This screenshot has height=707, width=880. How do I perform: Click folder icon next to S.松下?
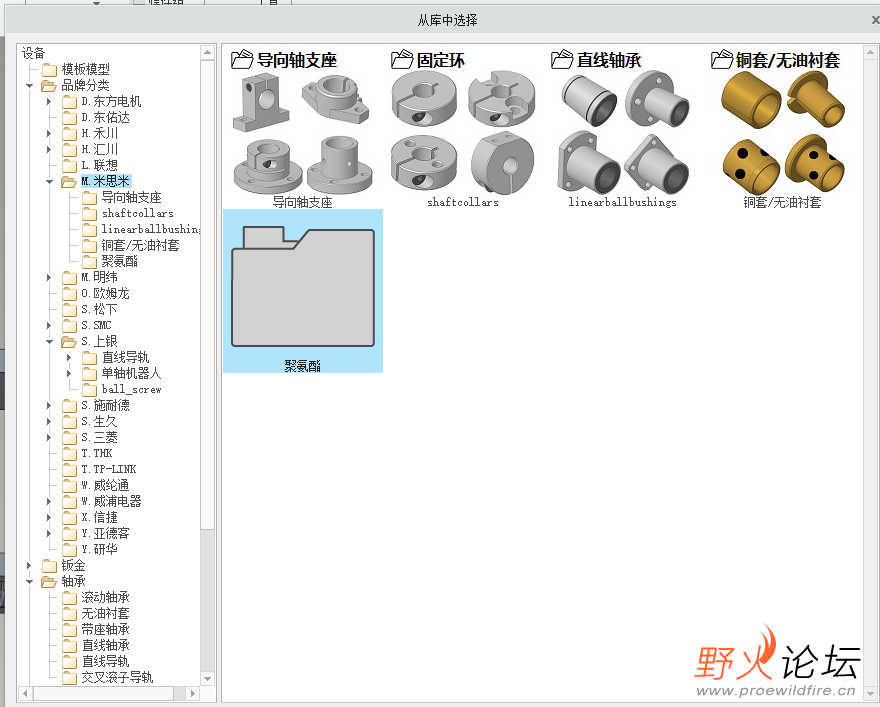pyautogui.click(x=70, y=310)
